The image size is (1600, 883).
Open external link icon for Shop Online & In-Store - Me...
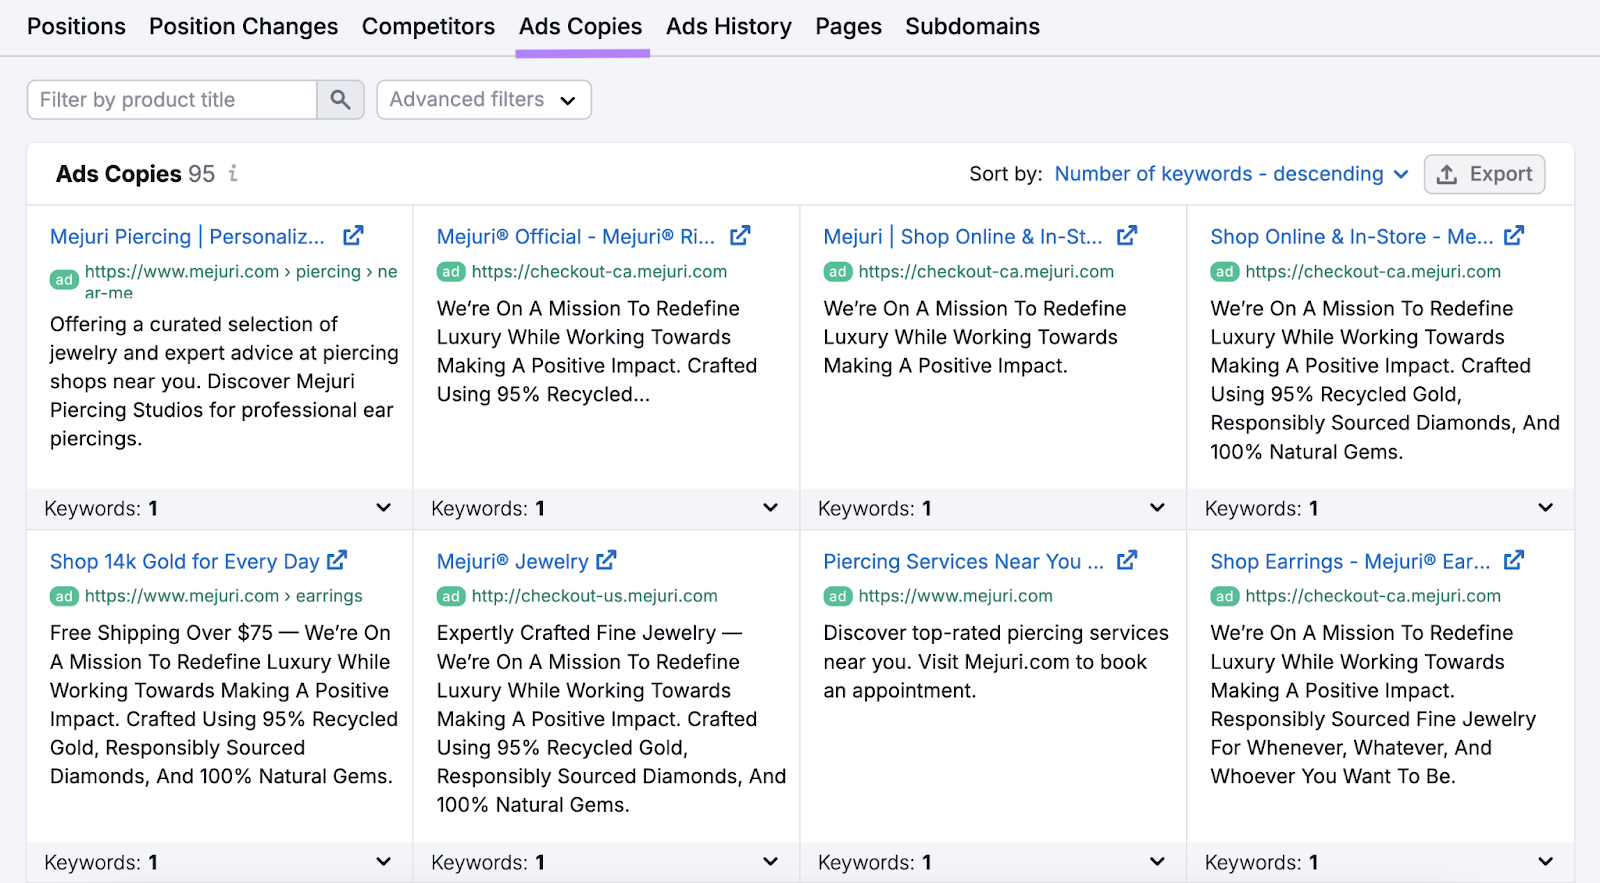tap(1514, 236)
